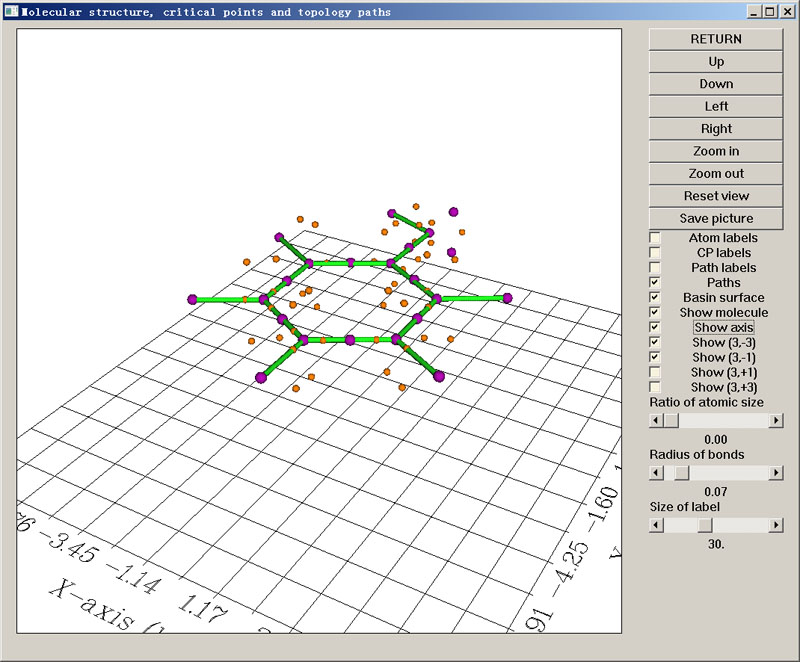This screenshot has width=800, height=662.
Task: Click the Ratio of atomic size slider thumb
Action: [x=671, y=421]
